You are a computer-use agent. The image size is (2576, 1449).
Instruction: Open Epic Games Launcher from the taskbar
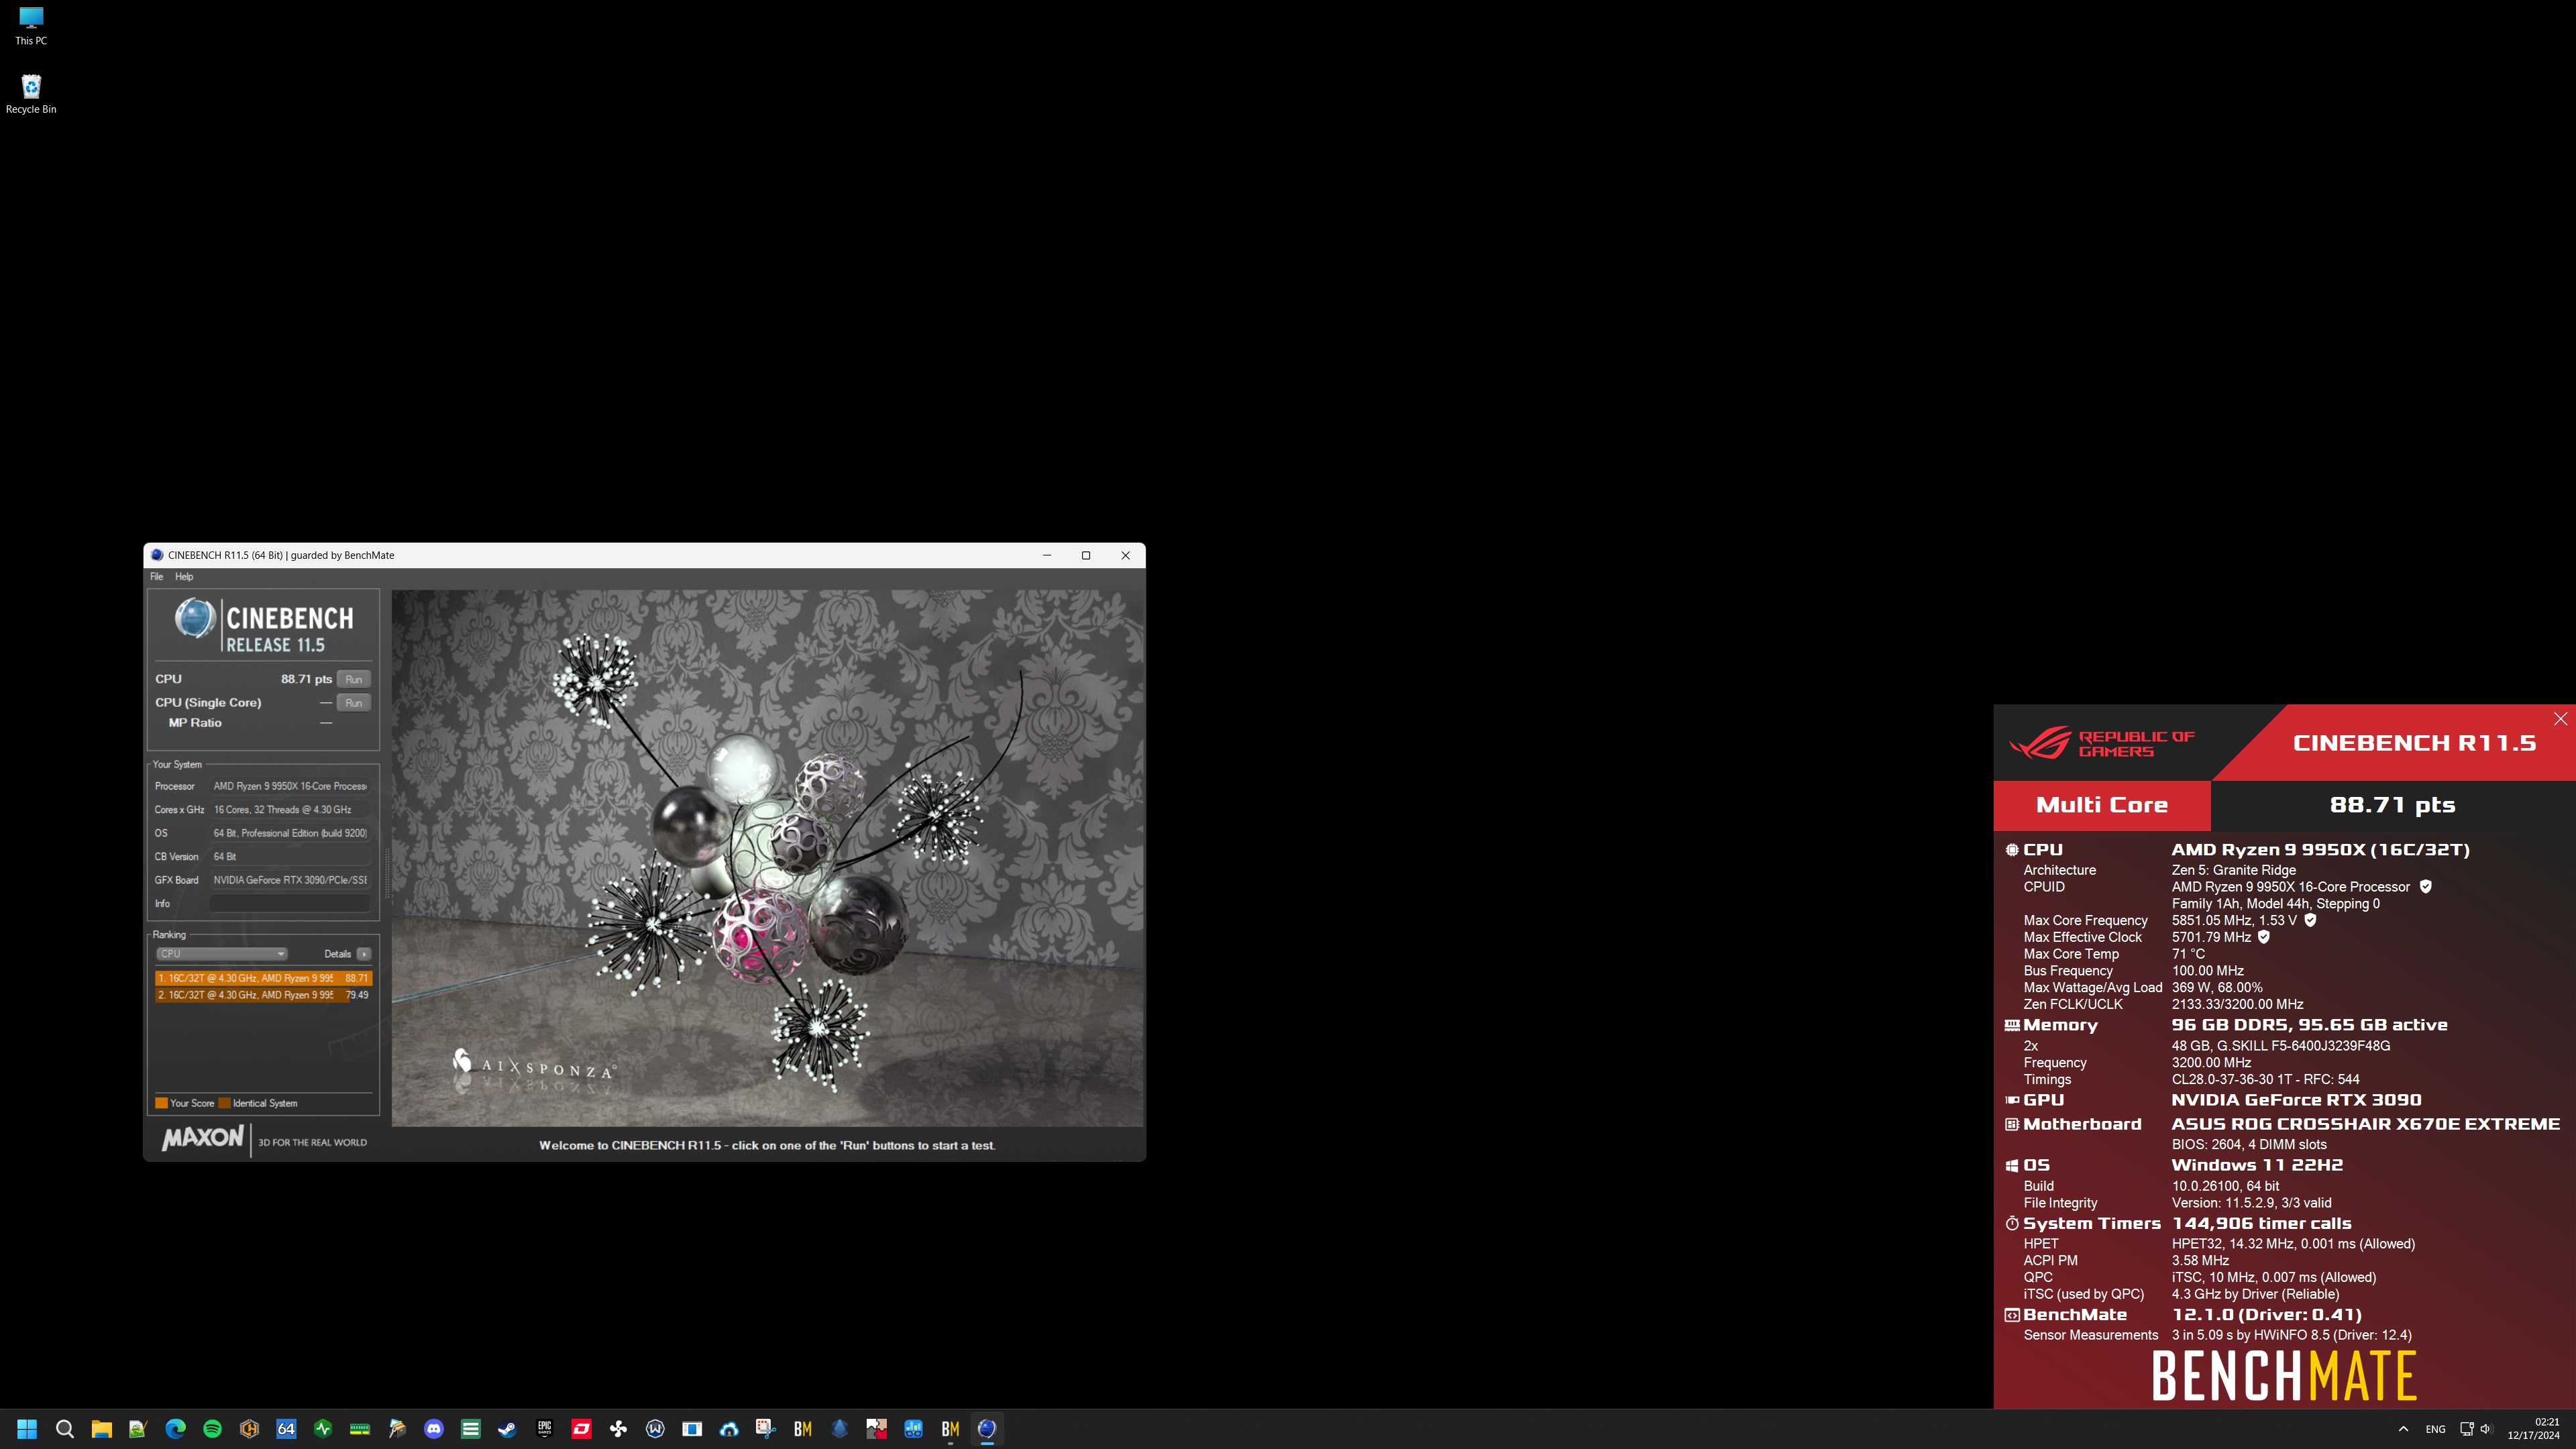544,1429
